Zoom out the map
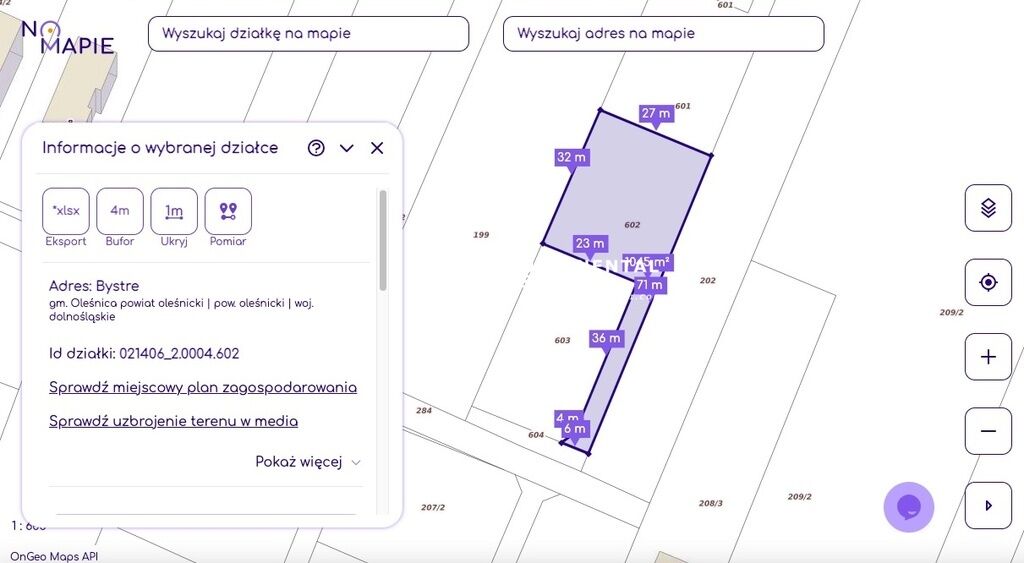This screenshot has height=563, width=1024. [x=988, y=431]
